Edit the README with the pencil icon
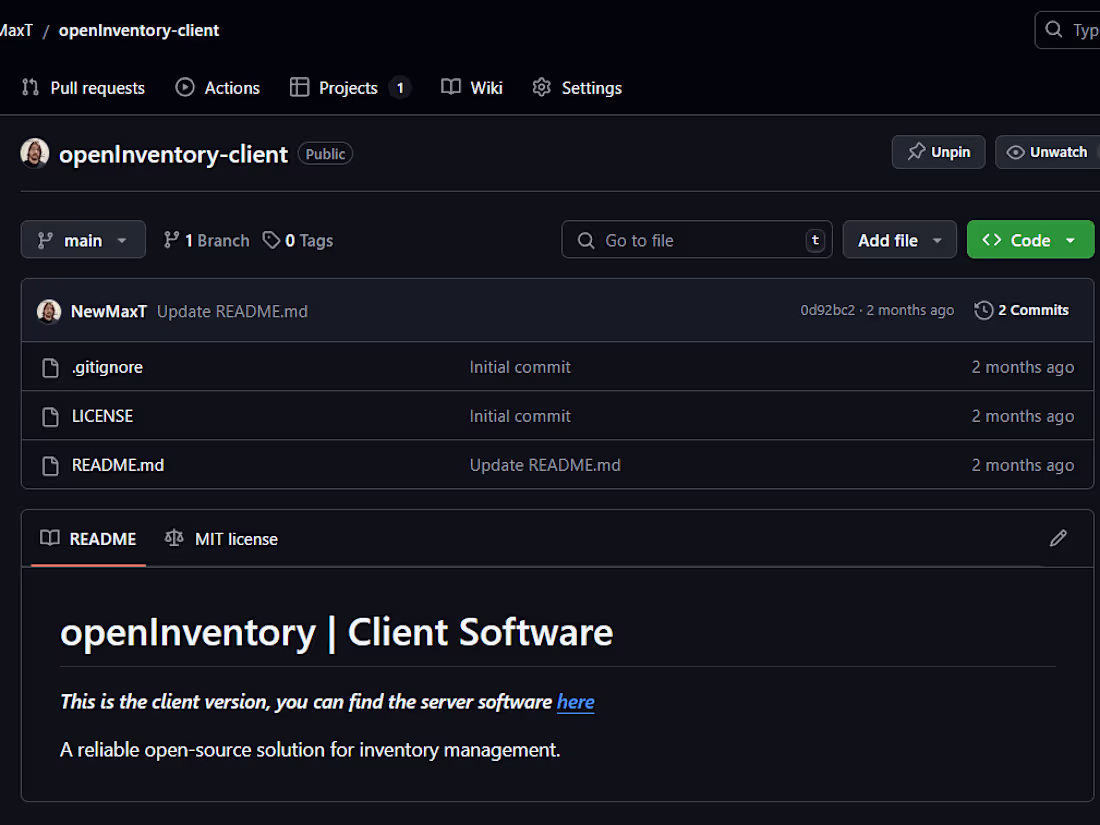Screen dimensions: 1100x825 tap(1058, 538)
